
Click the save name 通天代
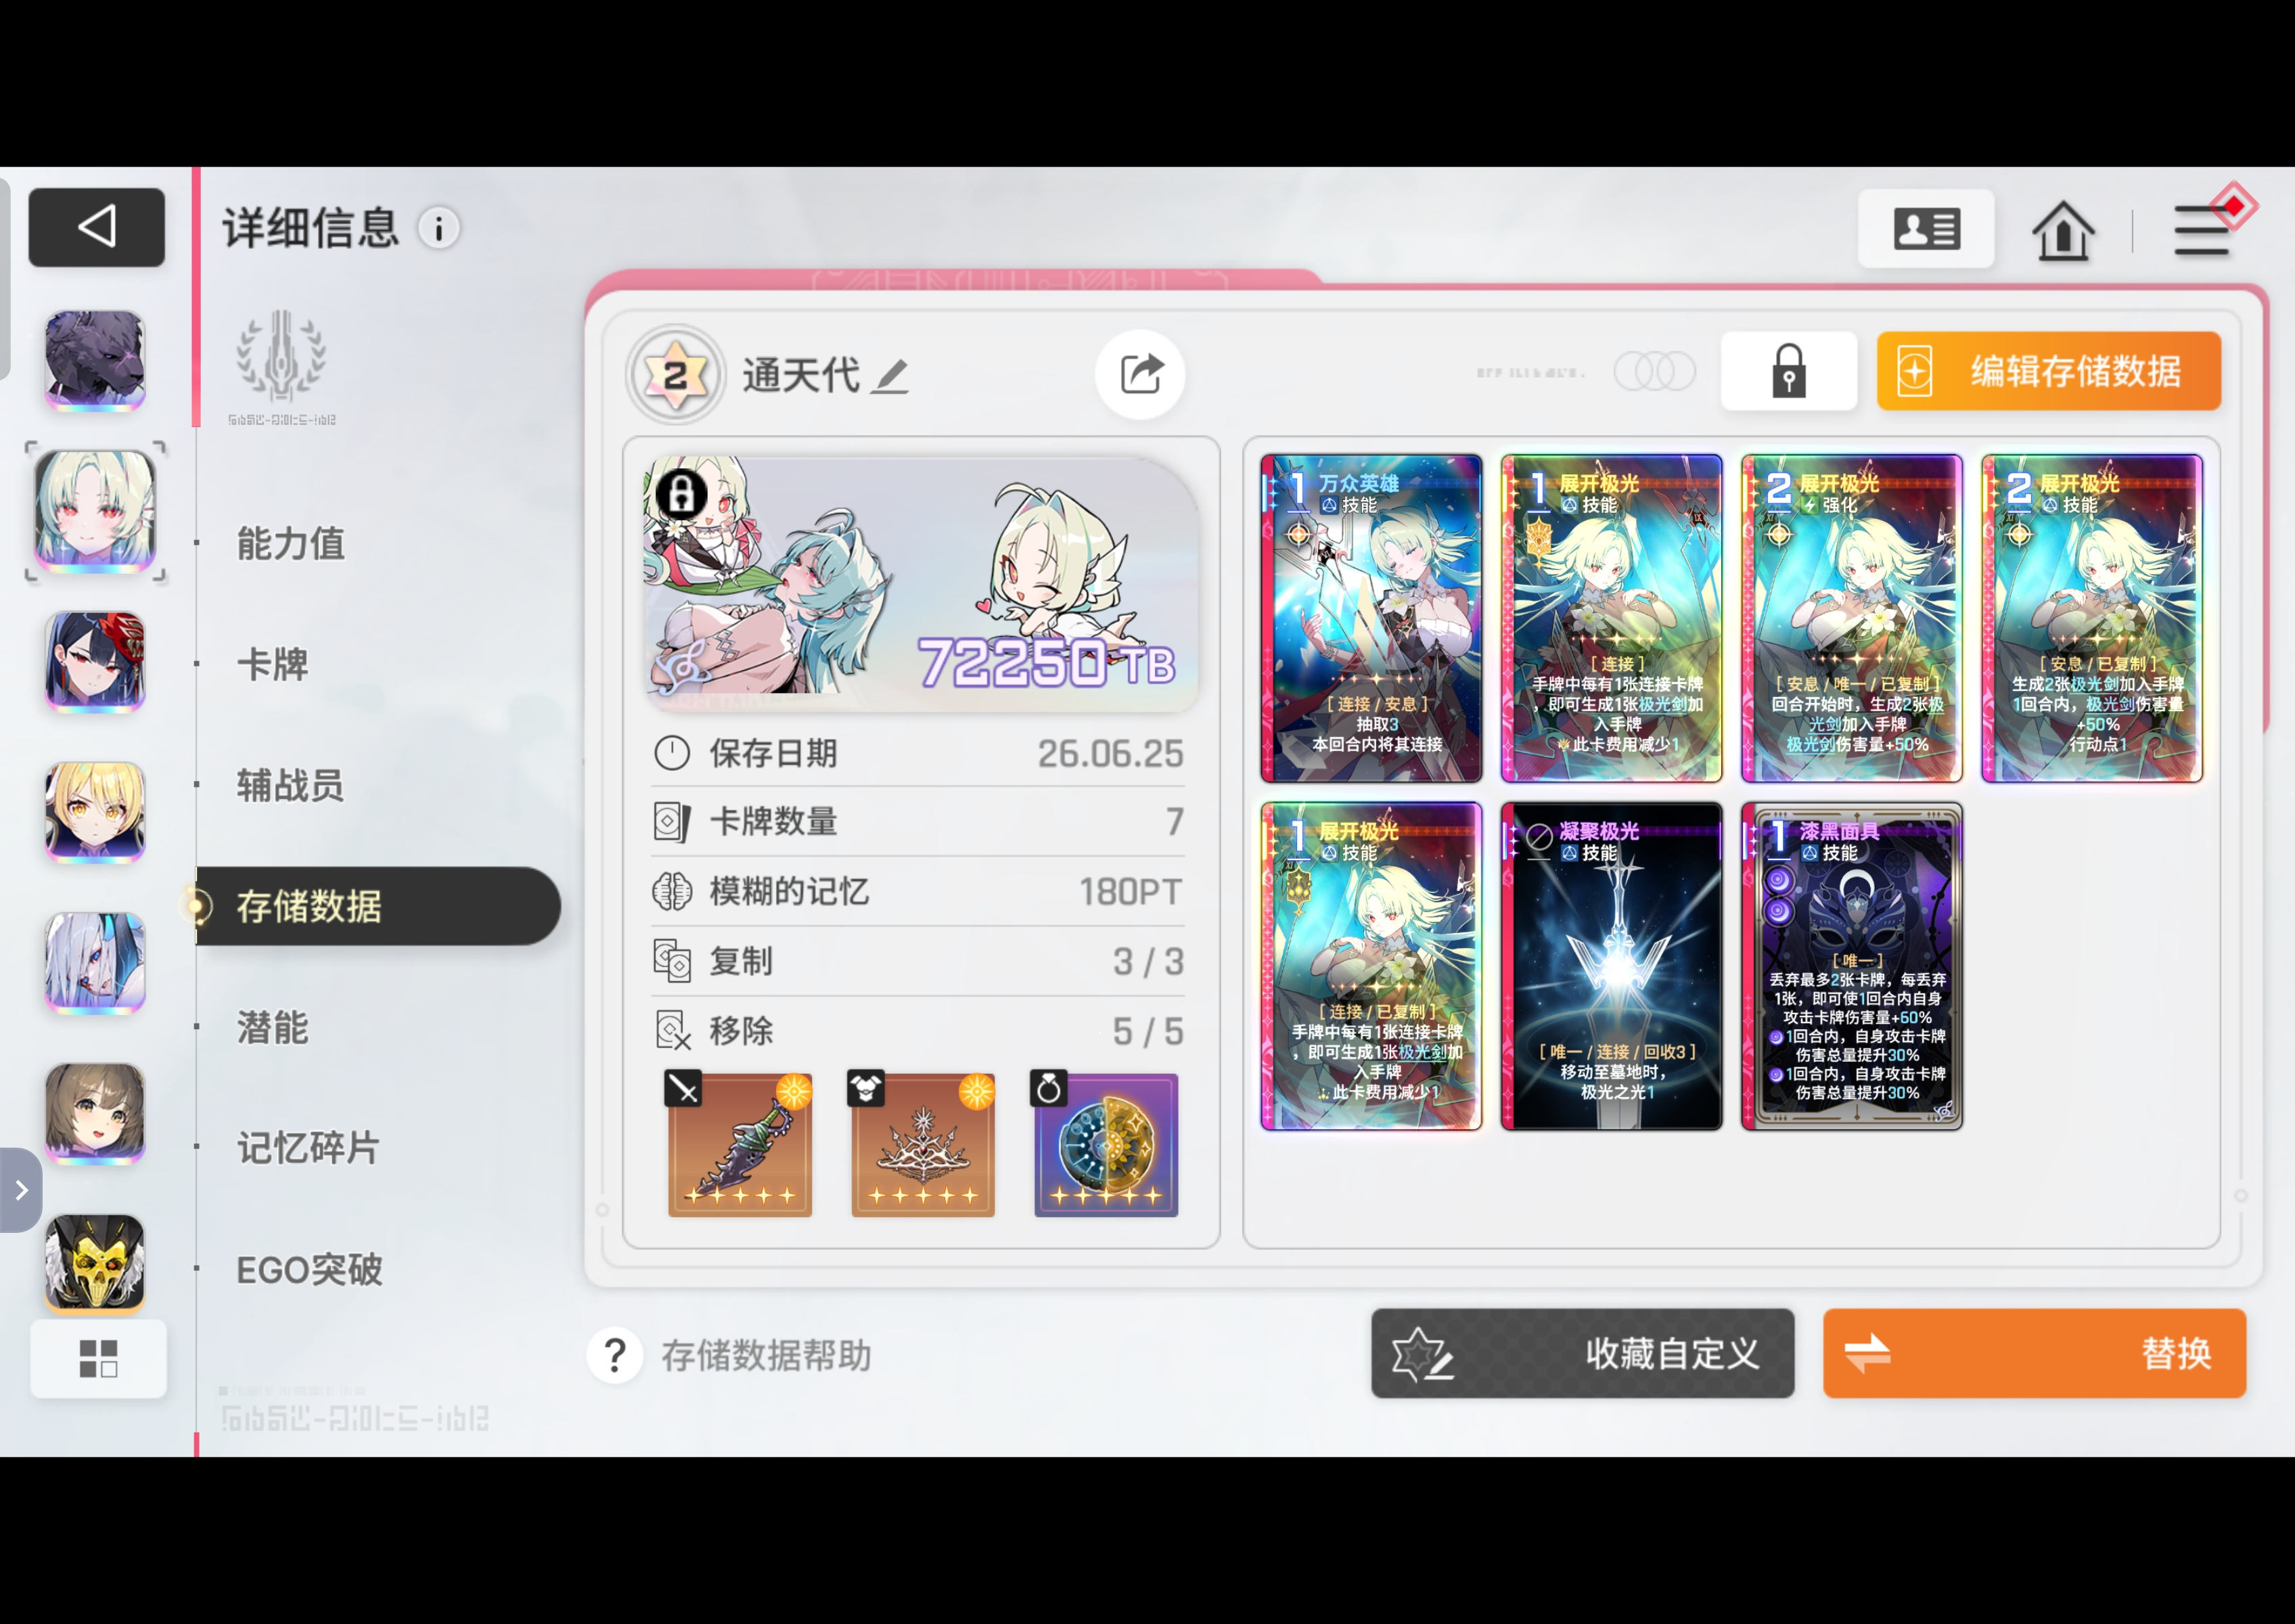(801, 376)
